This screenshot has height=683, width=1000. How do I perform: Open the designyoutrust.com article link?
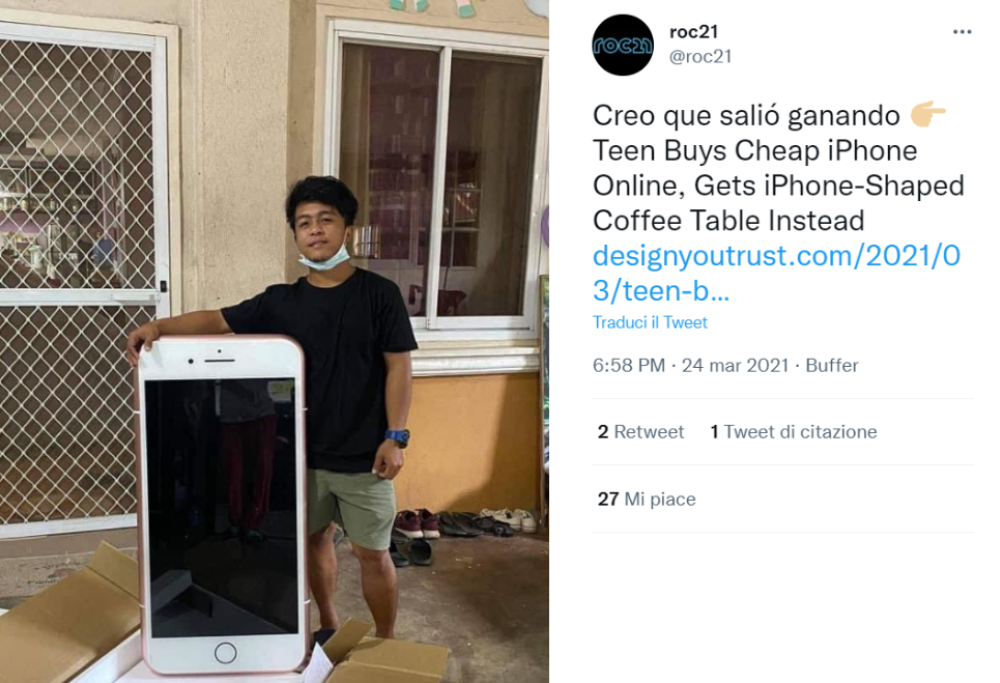tap(776, 273)
